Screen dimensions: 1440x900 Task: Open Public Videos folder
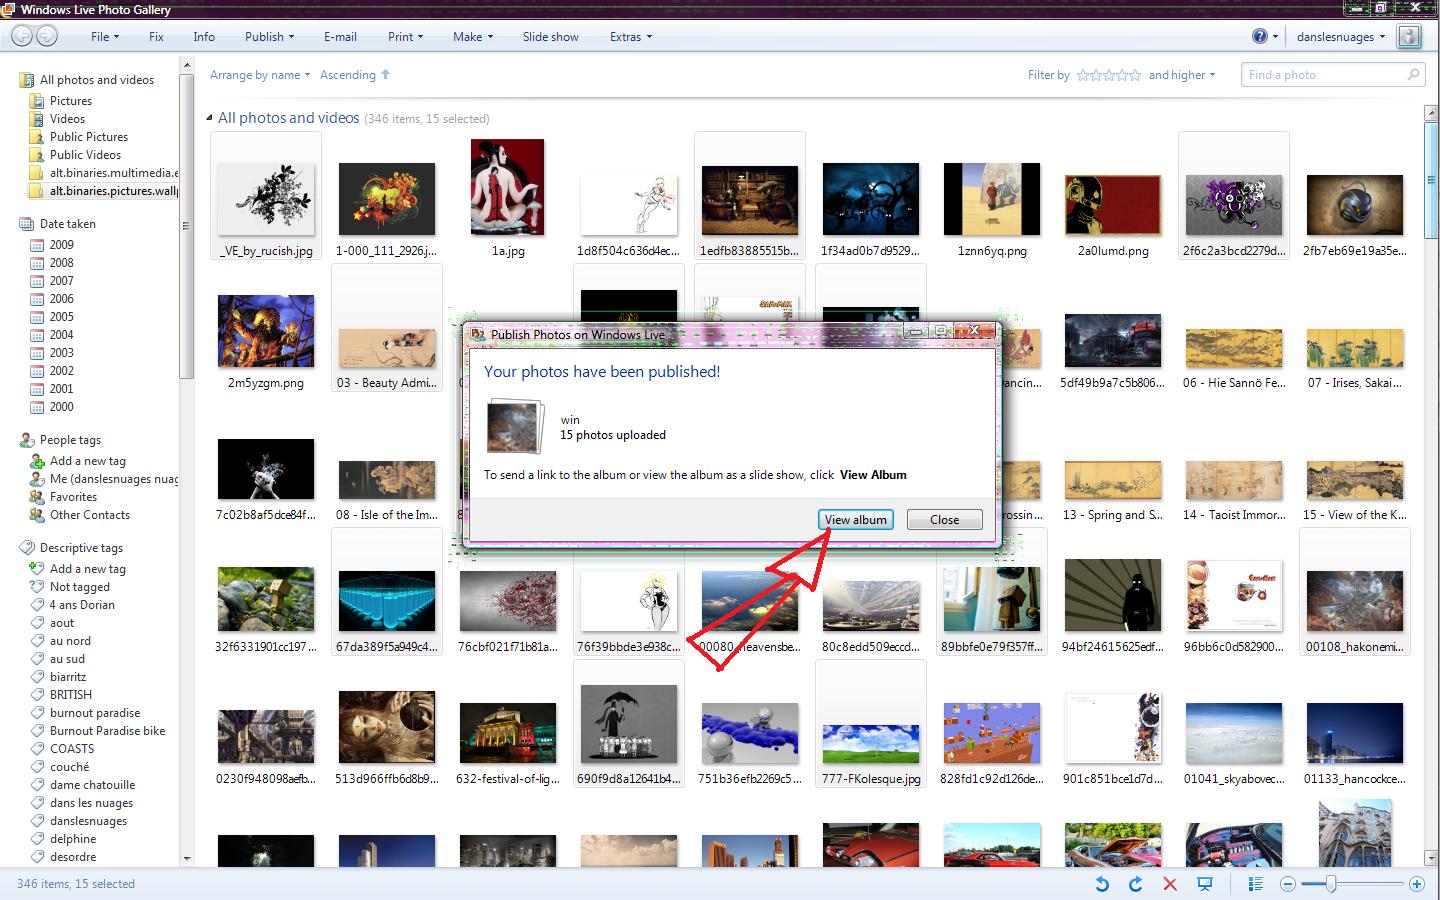tap(85, 155)
